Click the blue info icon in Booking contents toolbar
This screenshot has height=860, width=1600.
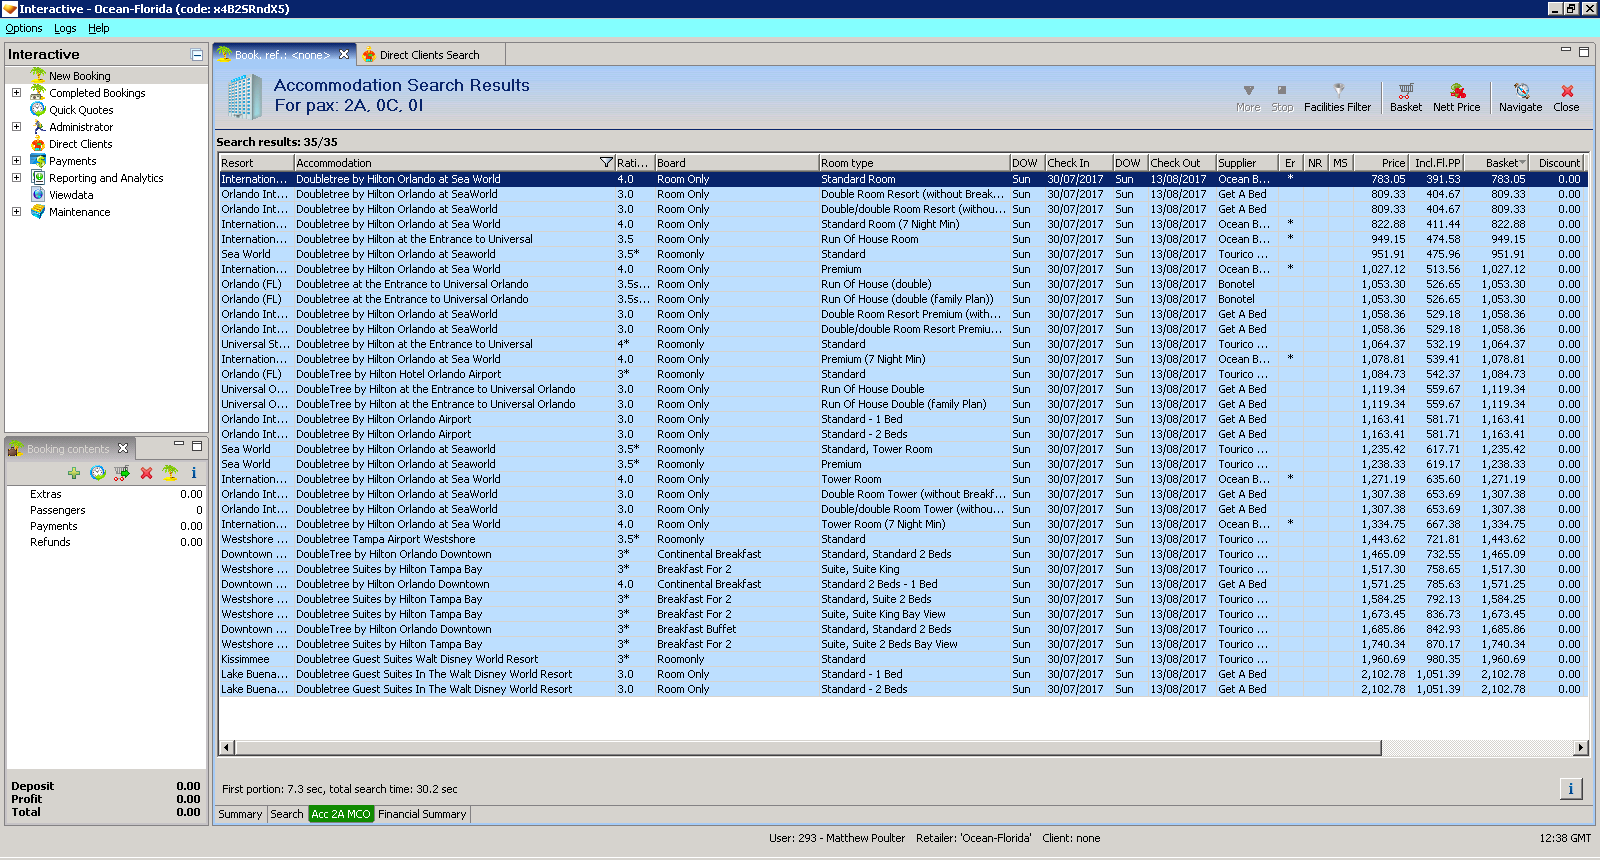click(194, 473)
